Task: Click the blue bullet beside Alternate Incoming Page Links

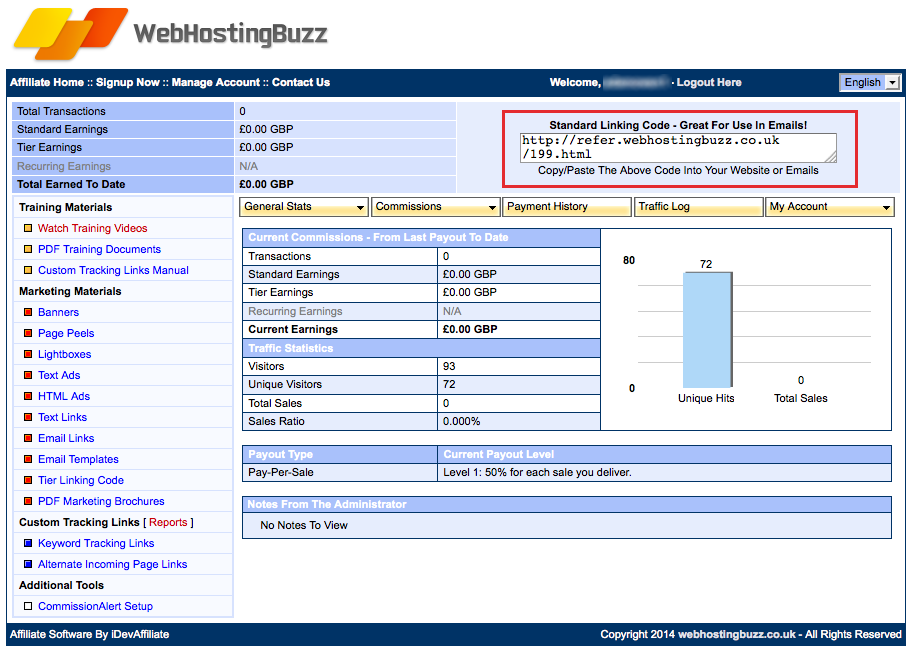Action: click(28, 564)
